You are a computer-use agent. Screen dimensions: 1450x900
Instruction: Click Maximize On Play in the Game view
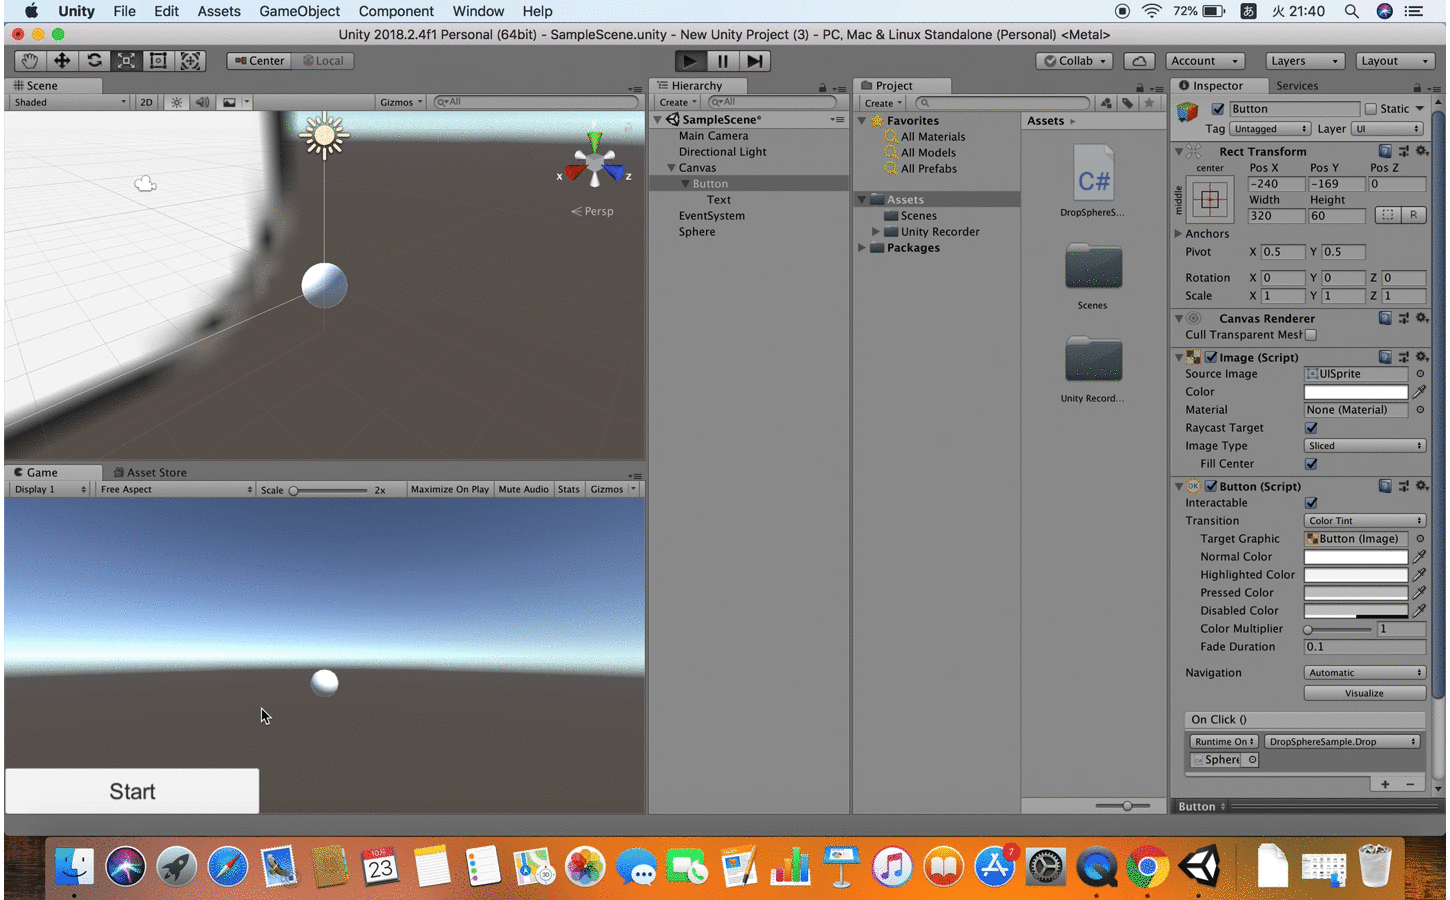click(451, 489)
